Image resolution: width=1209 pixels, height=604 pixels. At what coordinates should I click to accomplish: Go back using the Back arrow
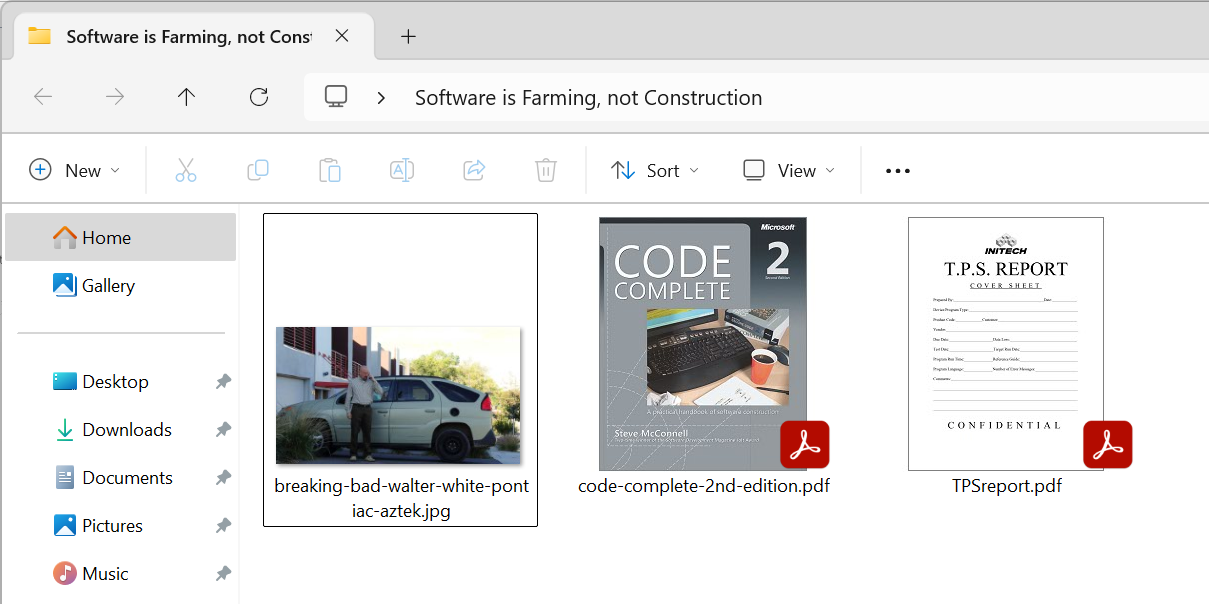(x=43, y=97)
